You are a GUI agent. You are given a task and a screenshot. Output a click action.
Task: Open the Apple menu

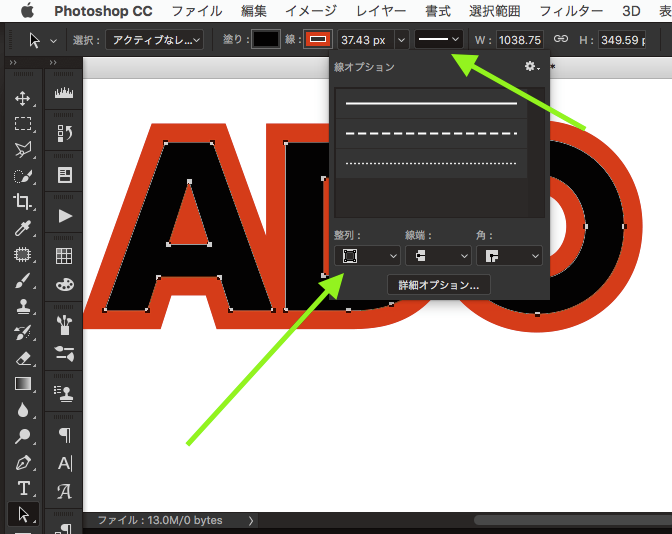(27, 11)
